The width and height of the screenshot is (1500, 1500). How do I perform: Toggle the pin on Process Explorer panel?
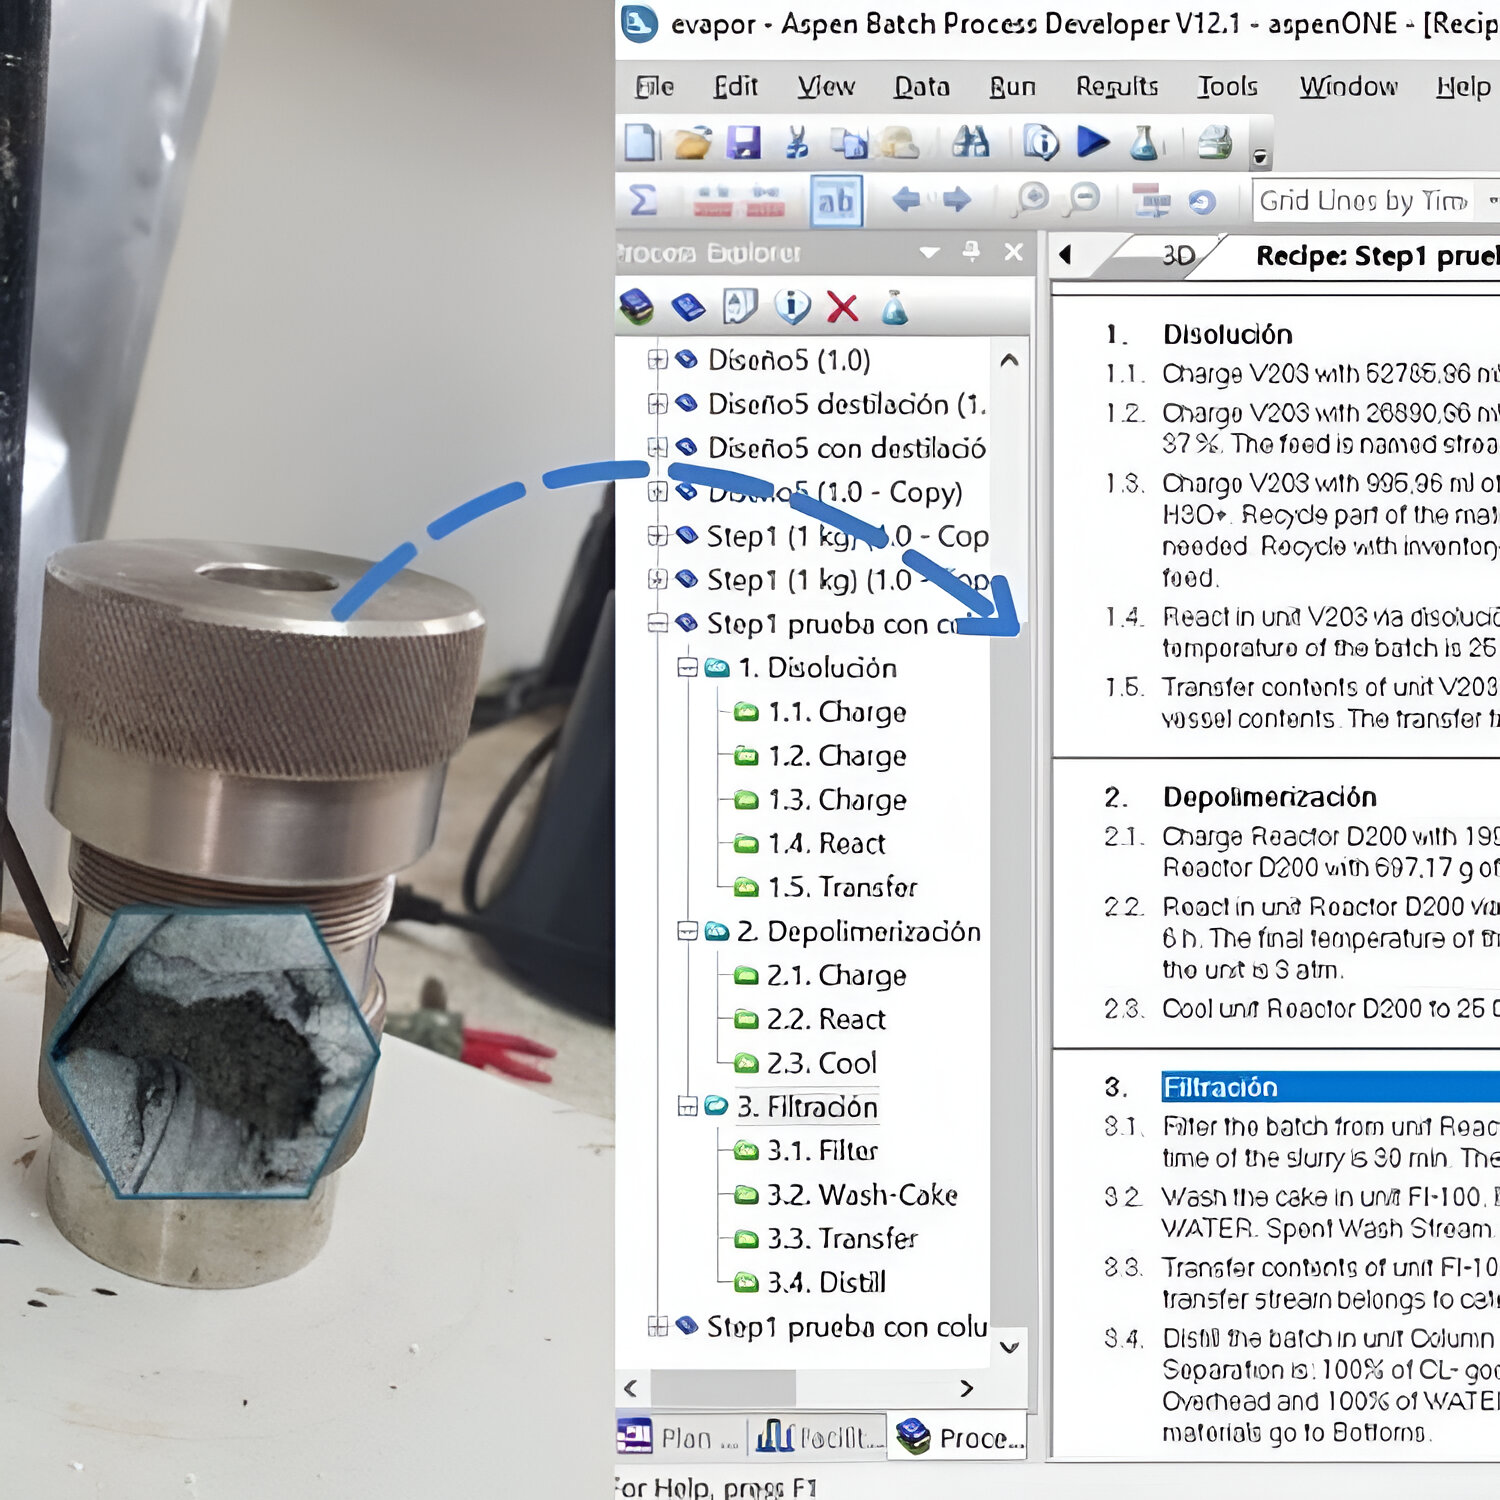pos(970,252)
